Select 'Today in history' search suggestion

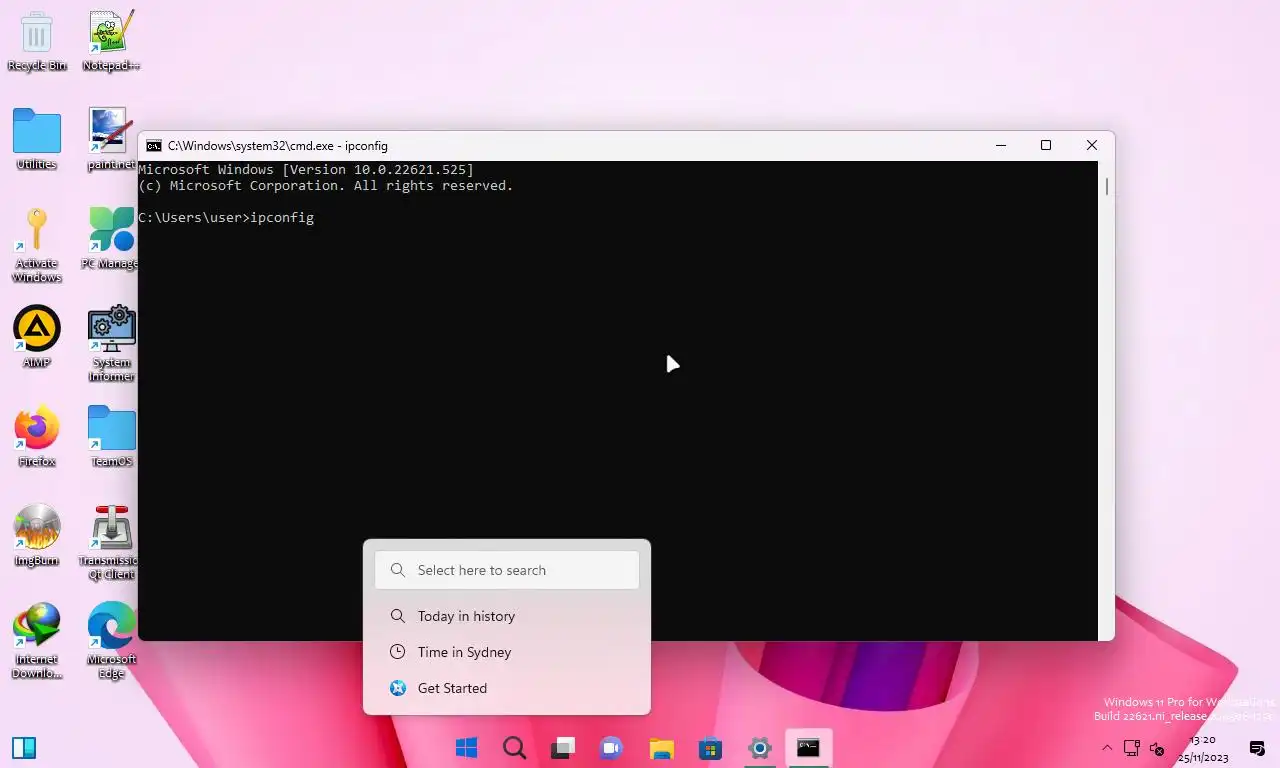507,616
